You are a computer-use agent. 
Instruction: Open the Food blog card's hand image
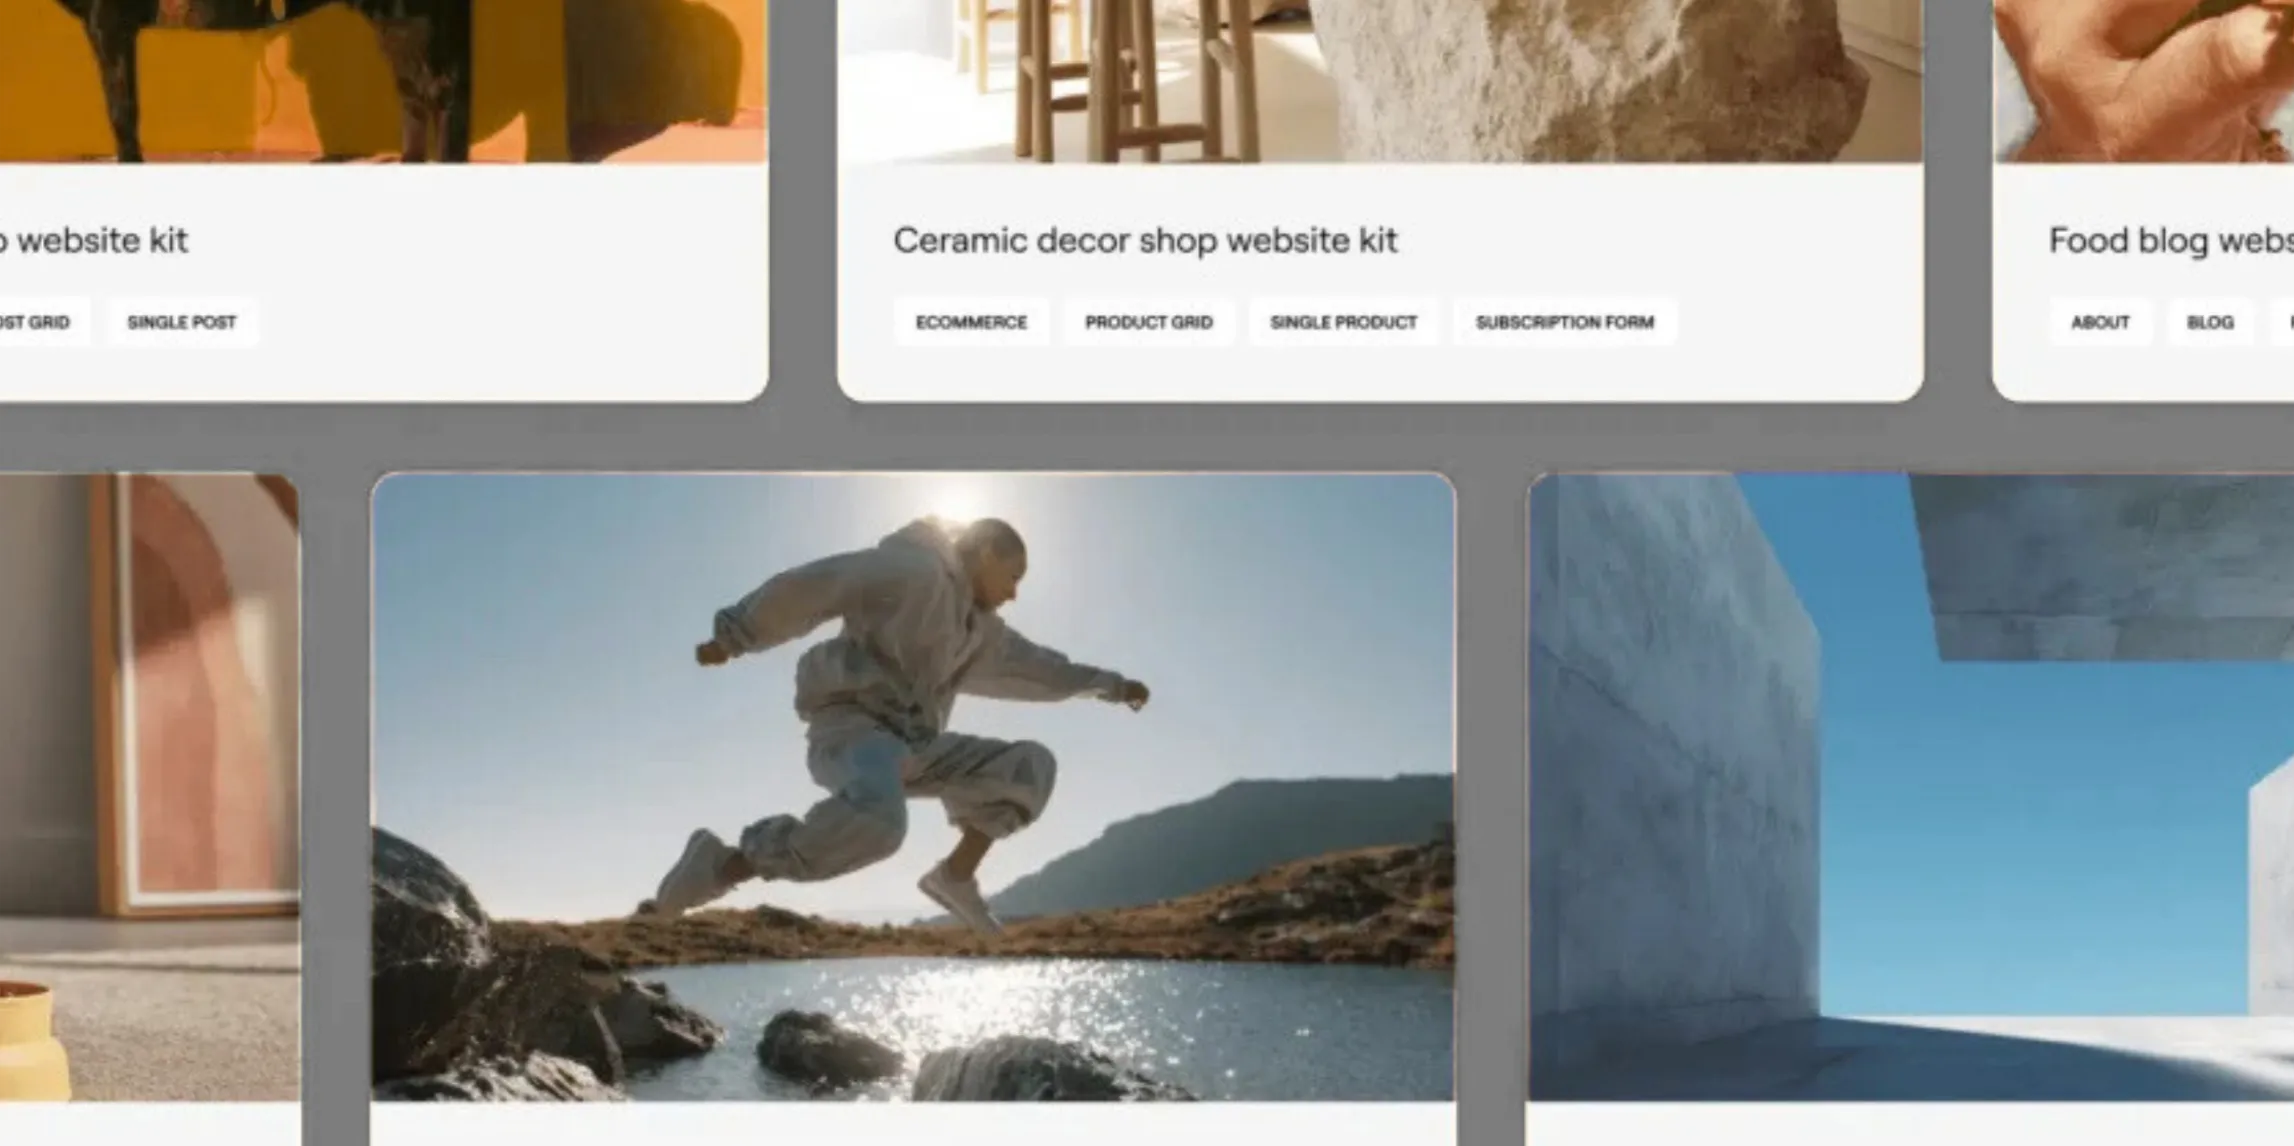(x=2143, y=80)
